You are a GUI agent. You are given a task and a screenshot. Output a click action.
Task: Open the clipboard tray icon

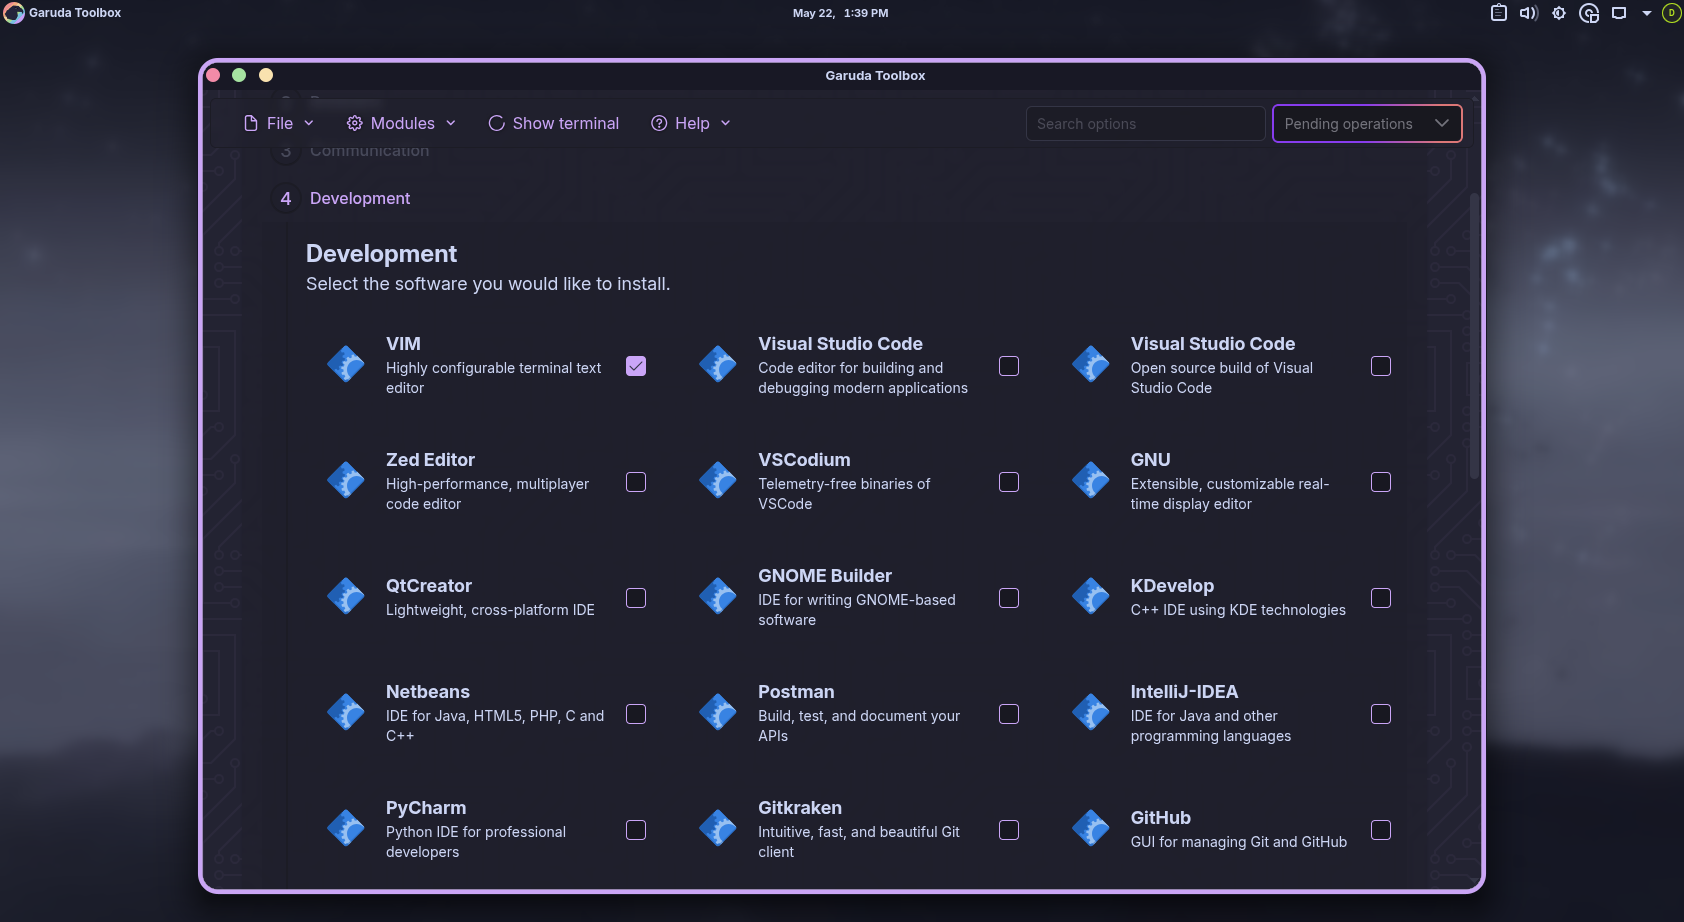coord(1498,13)
